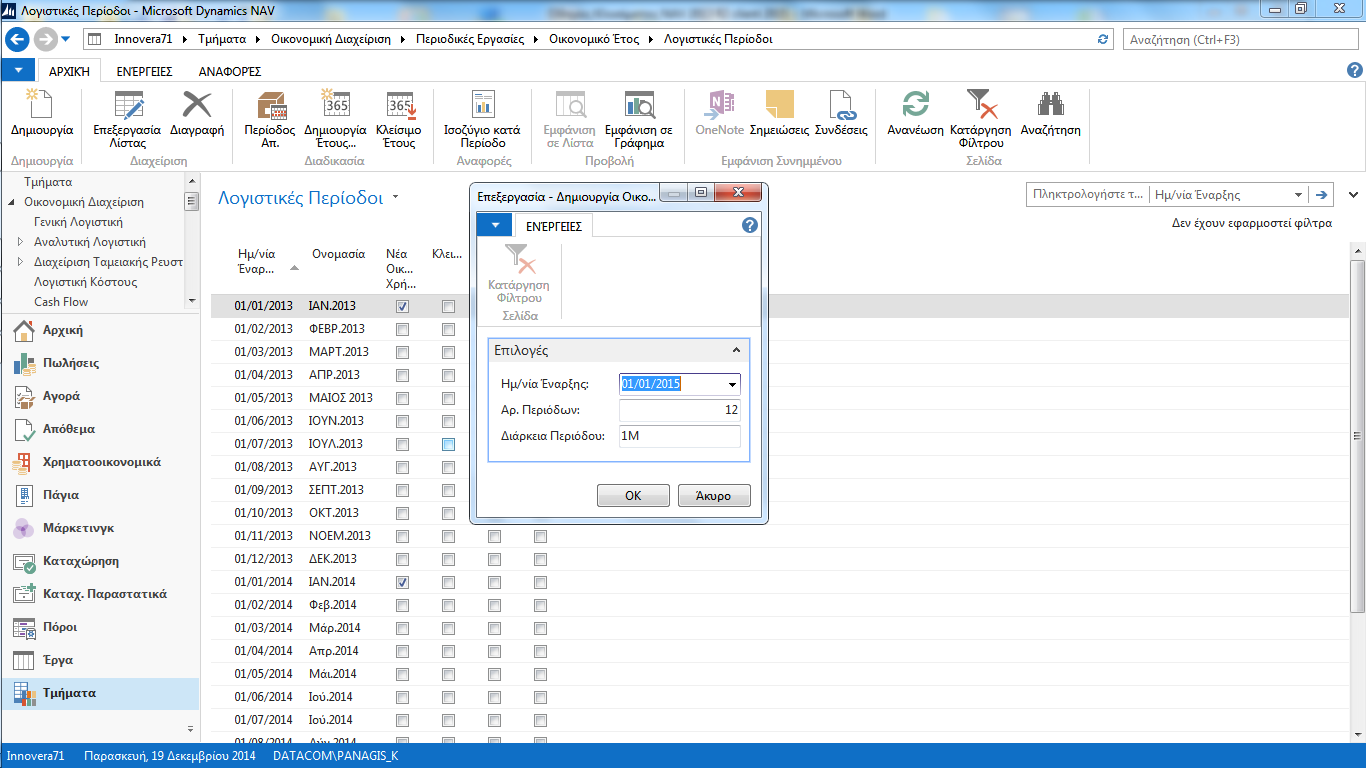
Task: Cancel dialog with Άκυρο button
Action: (714, 496)
